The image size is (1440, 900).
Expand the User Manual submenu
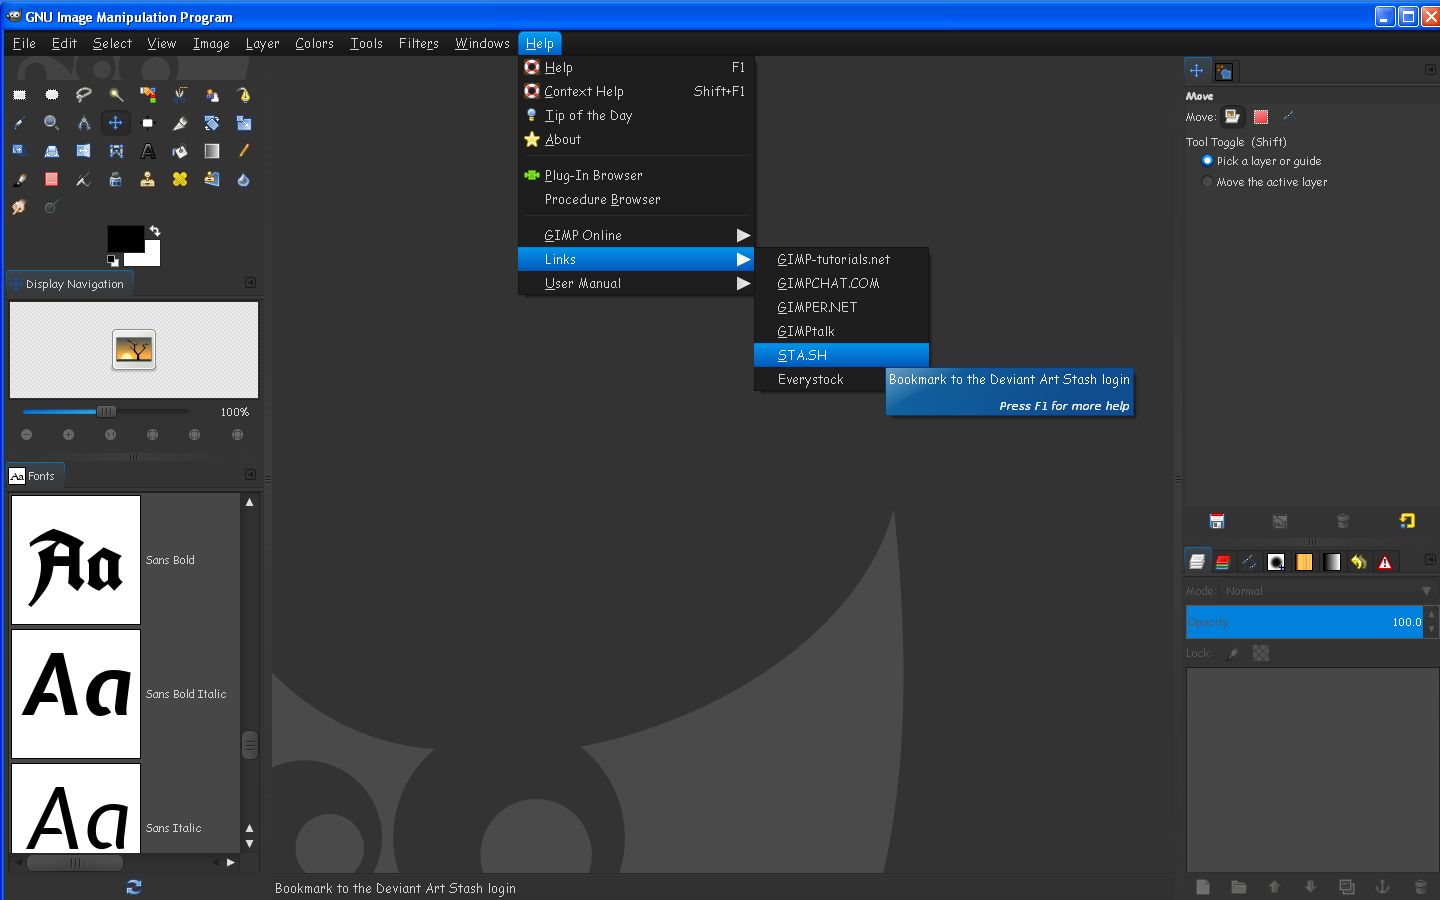(x=634, y=283)
